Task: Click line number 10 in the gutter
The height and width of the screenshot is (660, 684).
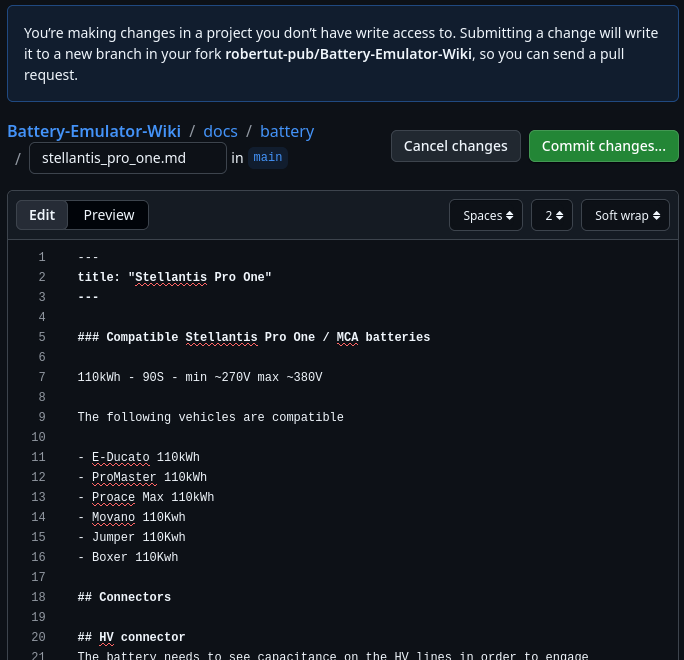Action: click(38, 437)
